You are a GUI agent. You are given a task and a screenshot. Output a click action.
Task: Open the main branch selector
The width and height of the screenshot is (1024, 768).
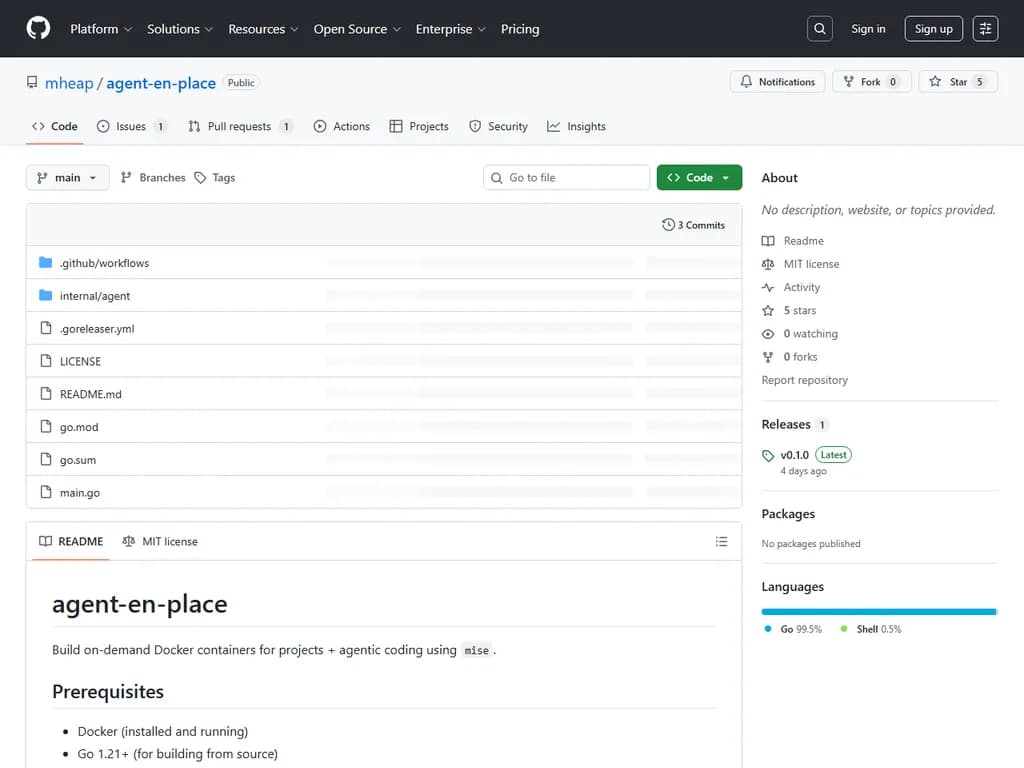coord(67,177)
